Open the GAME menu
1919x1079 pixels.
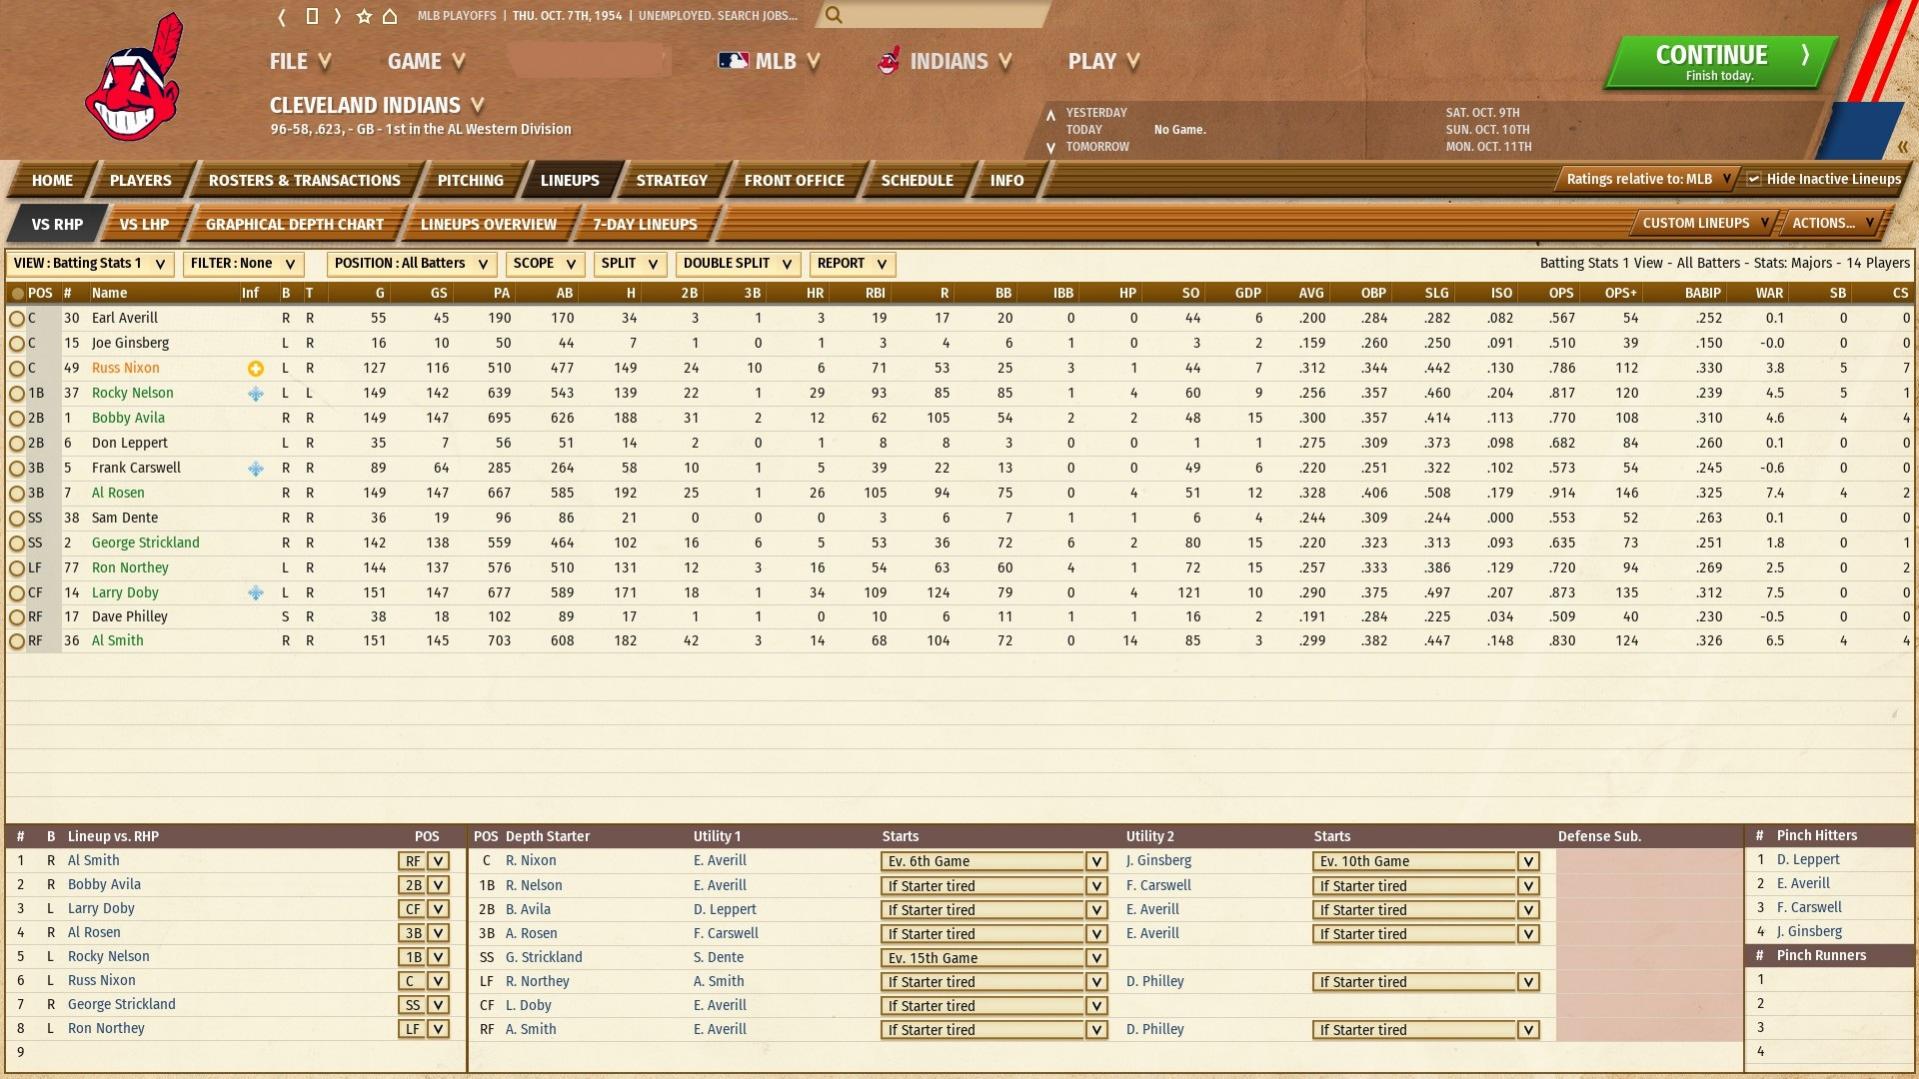(427, 62)
